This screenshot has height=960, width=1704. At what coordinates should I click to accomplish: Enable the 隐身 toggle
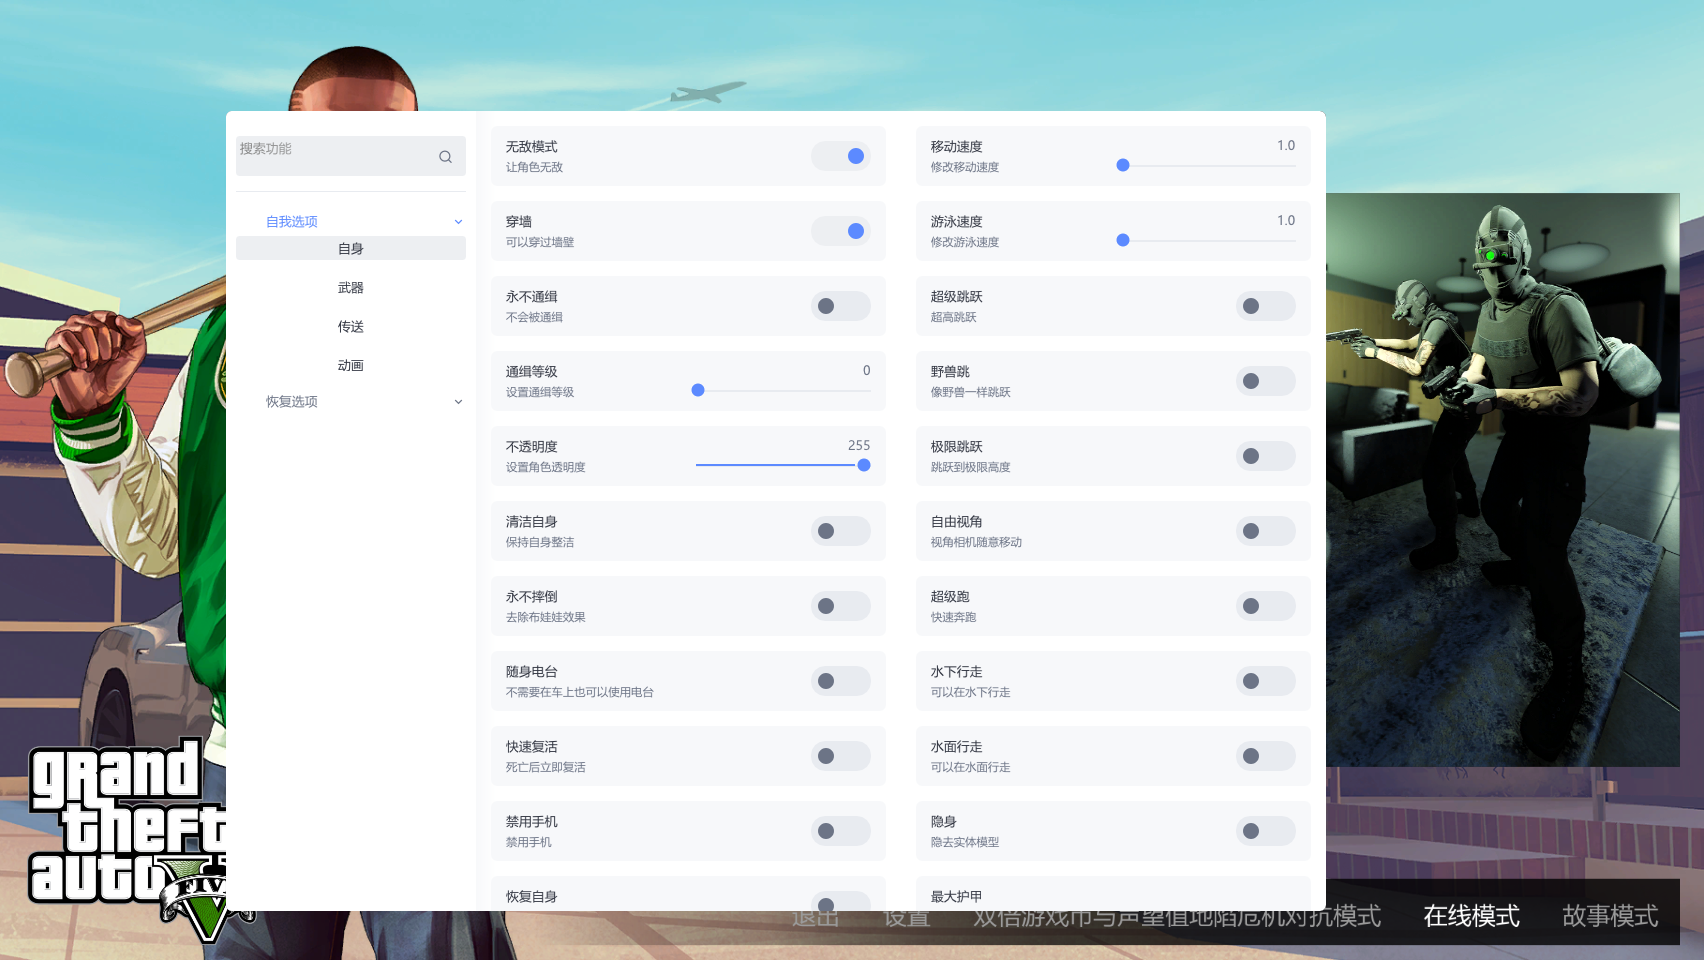[x=1265, y=831]
